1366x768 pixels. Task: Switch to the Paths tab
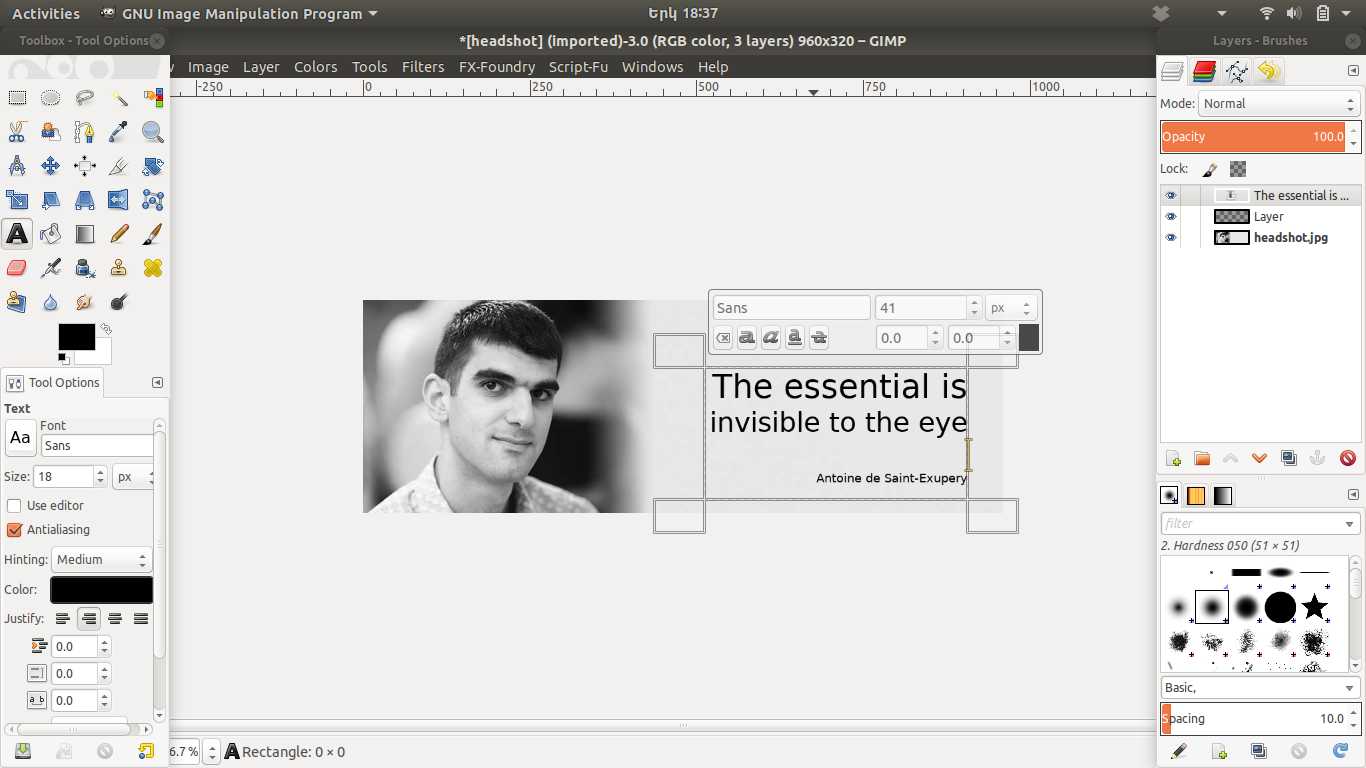1236,71
